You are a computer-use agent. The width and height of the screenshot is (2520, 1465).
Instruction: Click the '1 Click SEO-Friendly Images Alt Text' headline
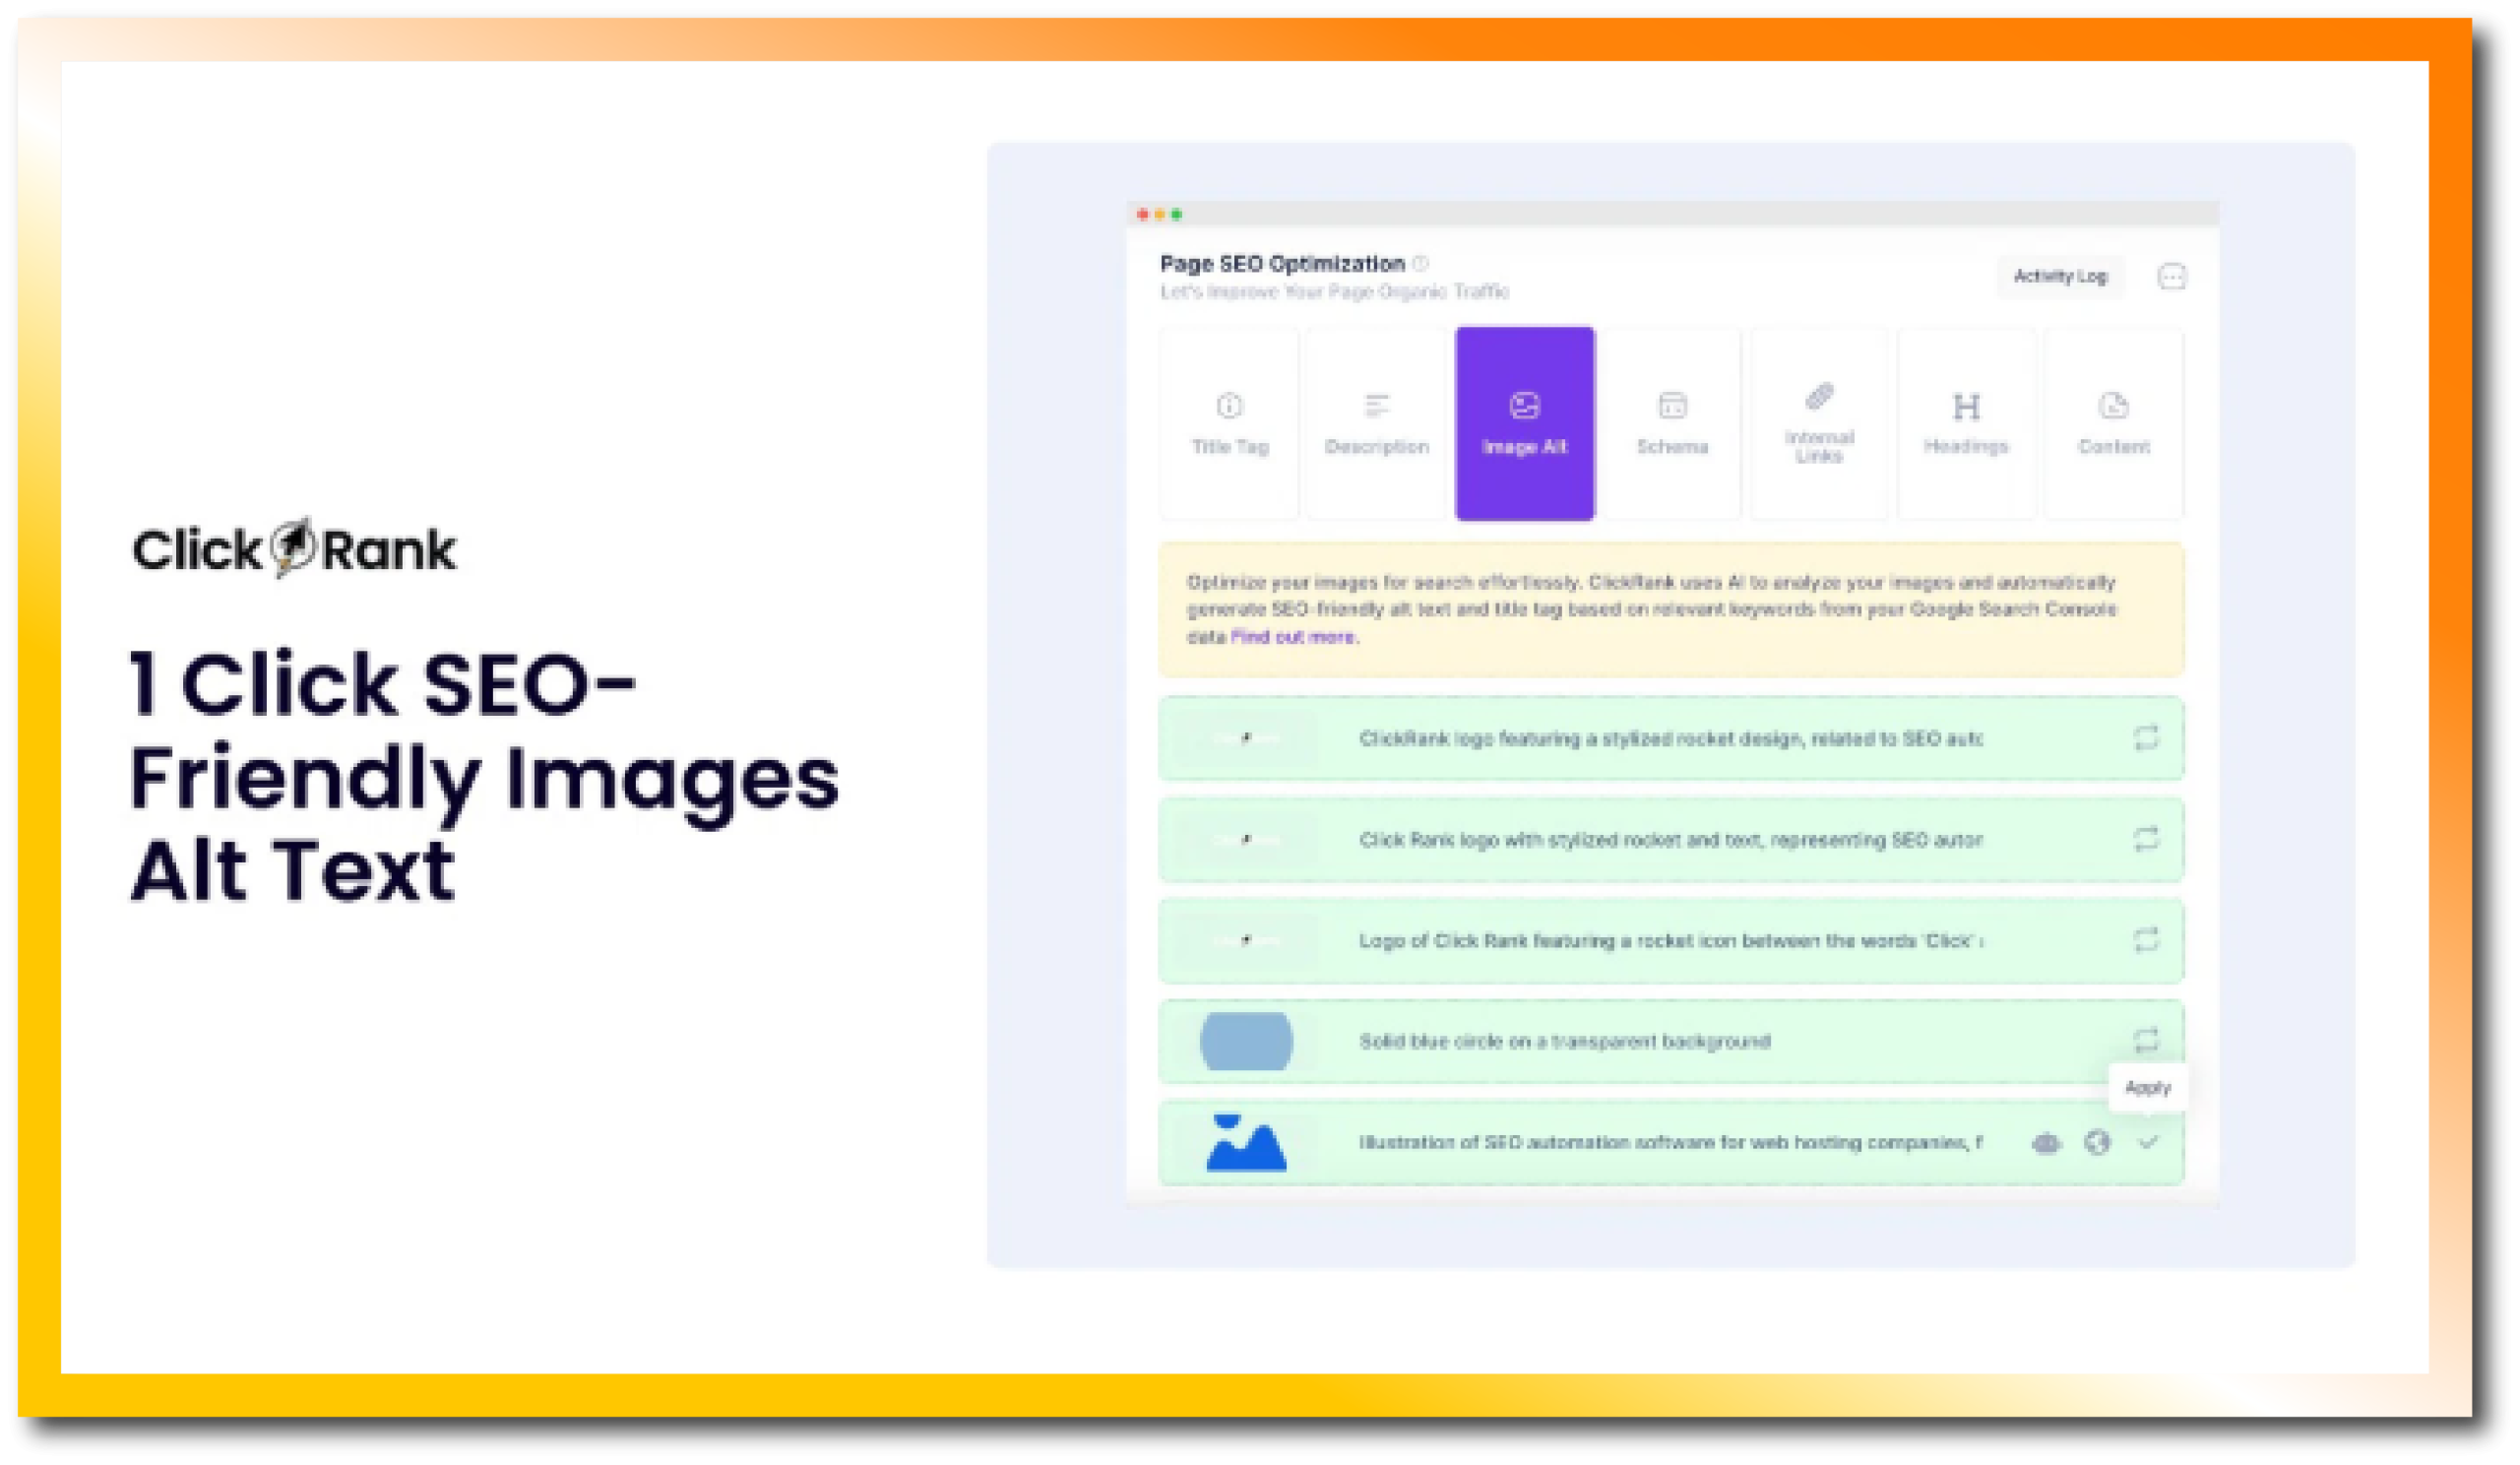[x=484, y=776]
